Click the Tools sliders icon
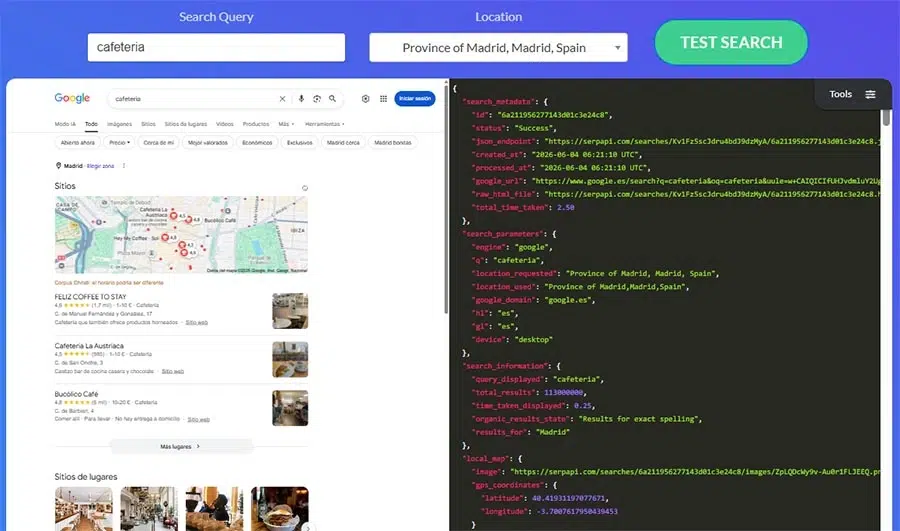 (x=870, y=94)
